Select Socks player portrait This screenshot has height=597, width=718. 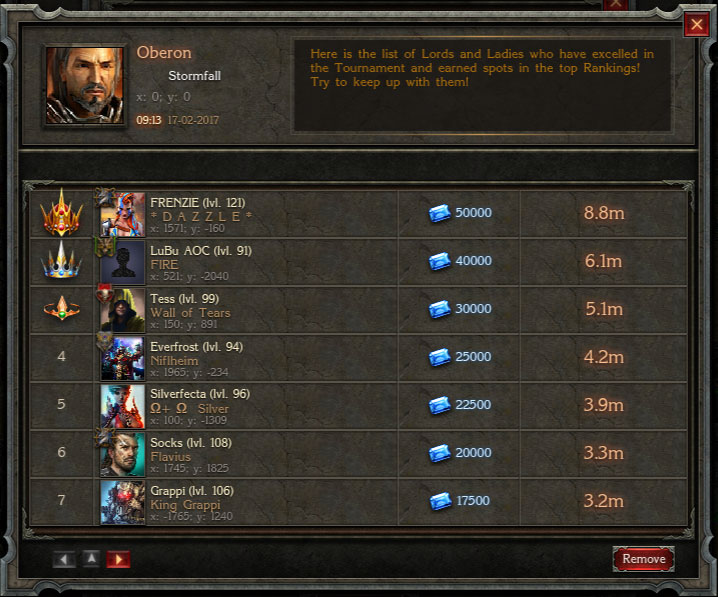[122, 455]
